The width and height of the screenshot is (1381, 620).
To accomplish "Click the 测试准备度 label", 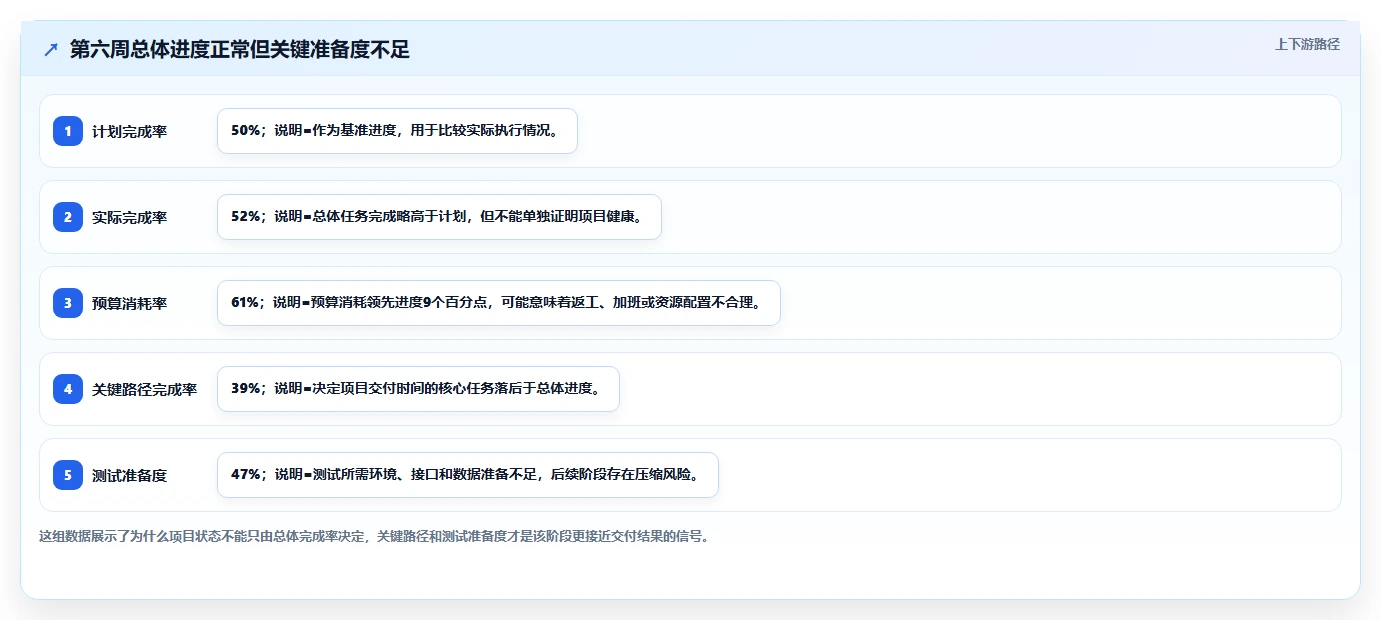I will click(x=129, y=475).
